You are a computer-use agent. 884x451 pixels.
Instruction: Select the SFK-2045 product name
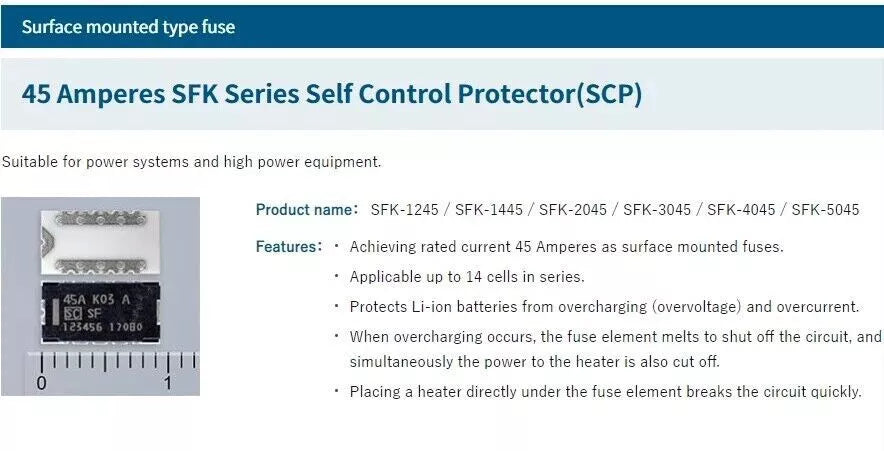click(573, 210)
